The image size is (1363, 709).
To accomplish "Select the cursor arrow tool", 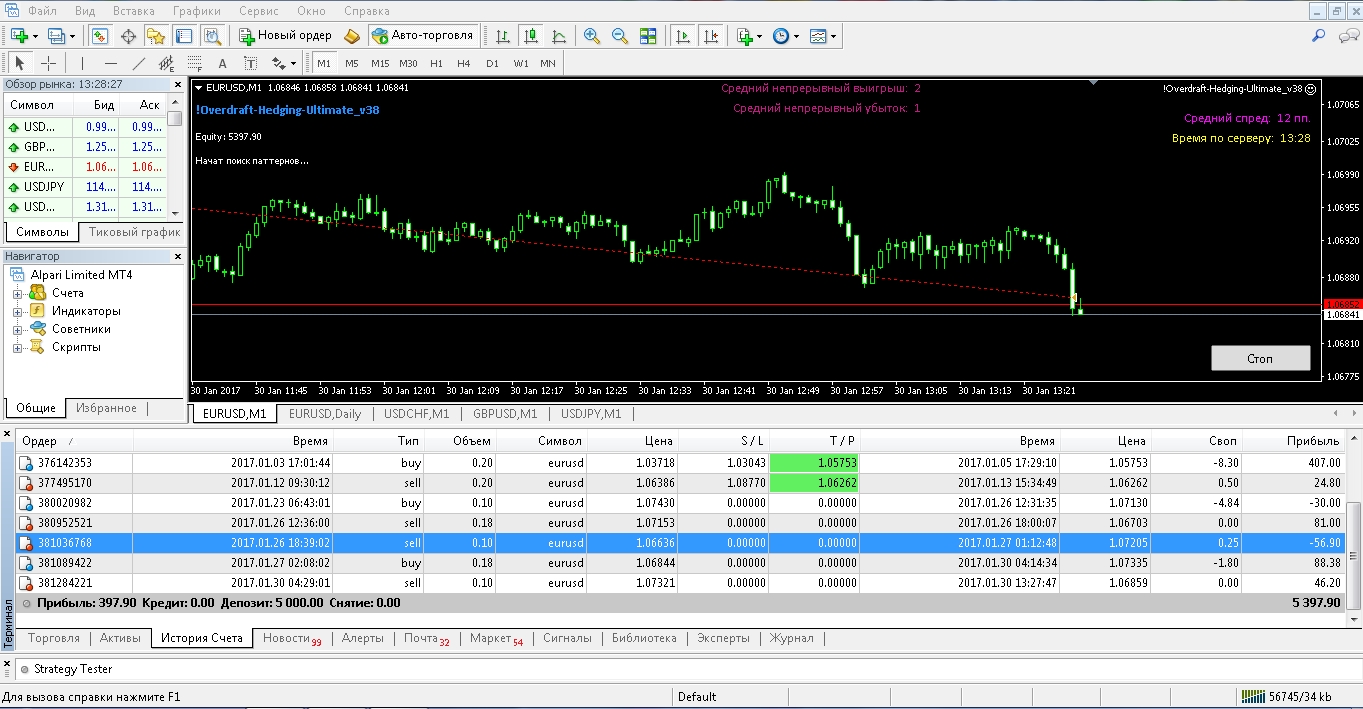I will pos(20,63).
